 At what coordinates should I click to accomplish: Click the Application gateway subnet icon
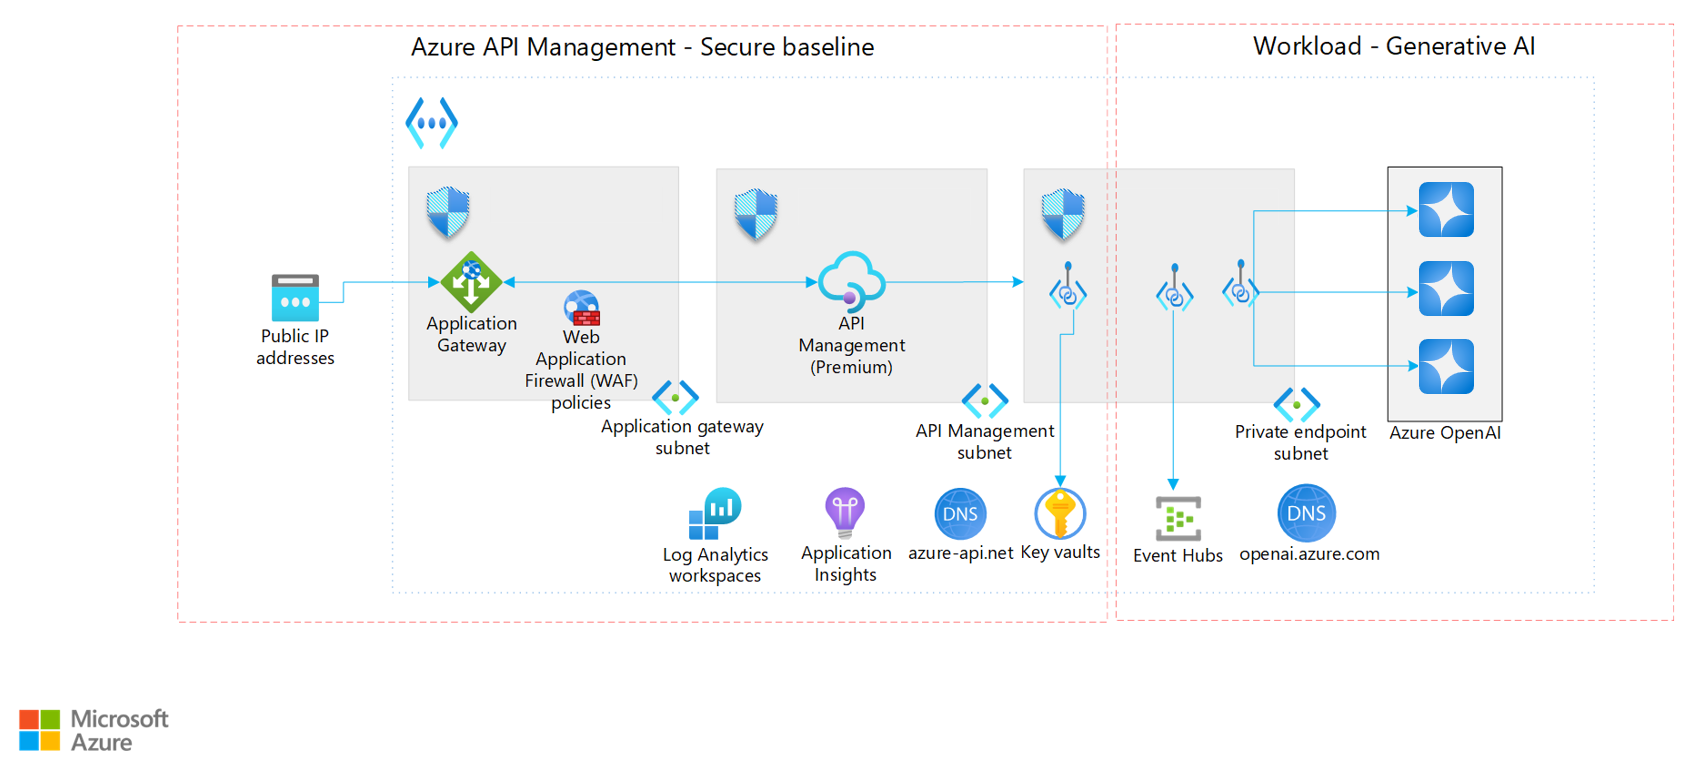tap(675, 398)
